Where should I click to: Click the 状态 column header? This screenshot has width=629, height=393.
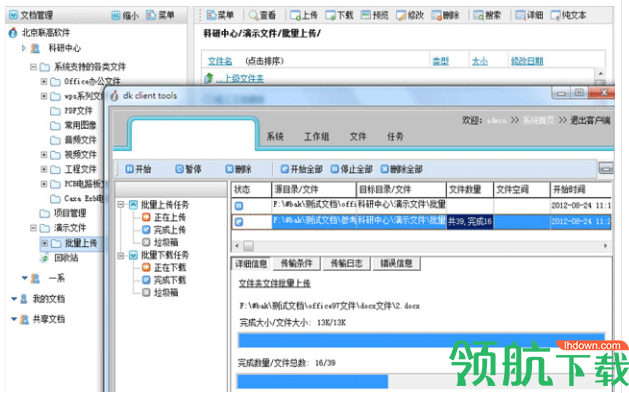(x=252, y=189)
